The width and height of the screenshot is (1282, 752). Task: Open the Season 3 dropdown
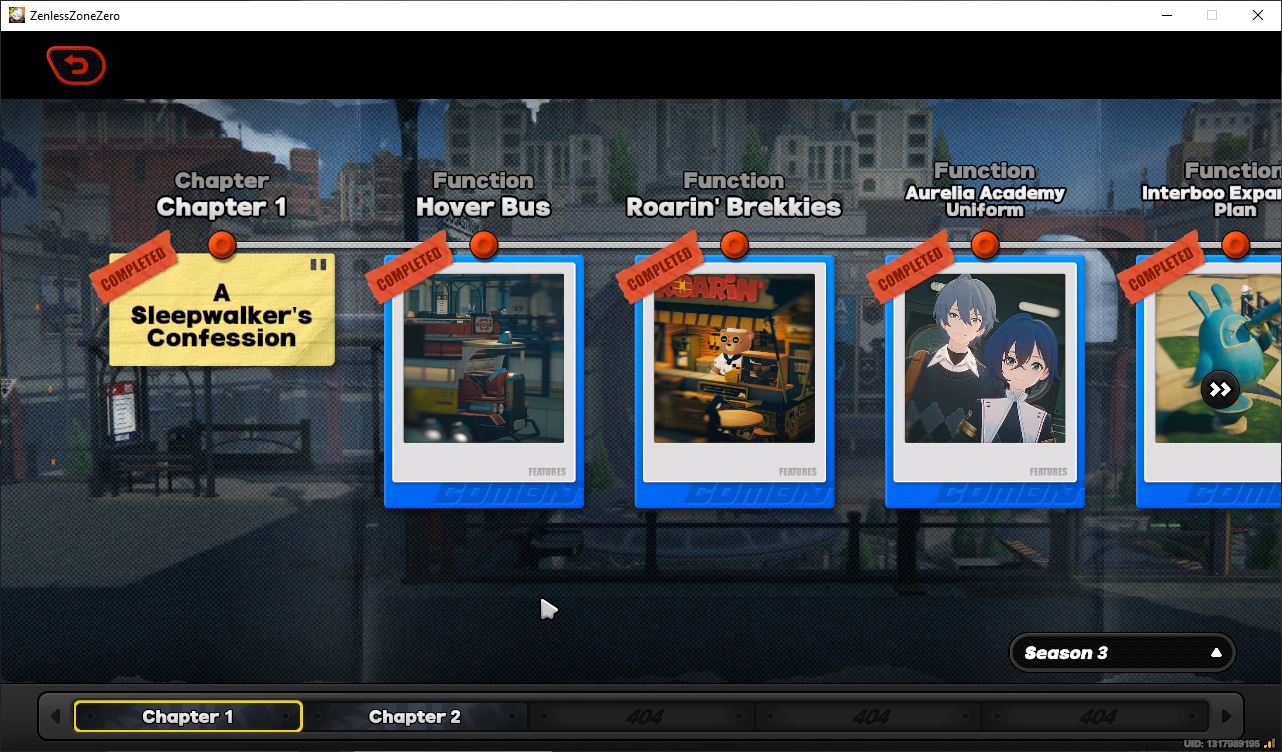tap(1123, 653)
